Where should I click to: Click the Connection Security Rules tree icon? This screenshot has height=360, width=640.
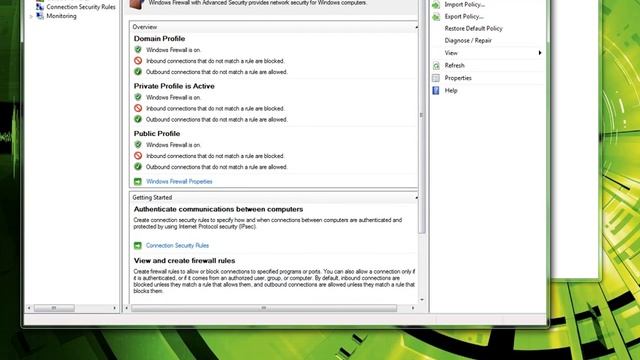tap(40, 7)
